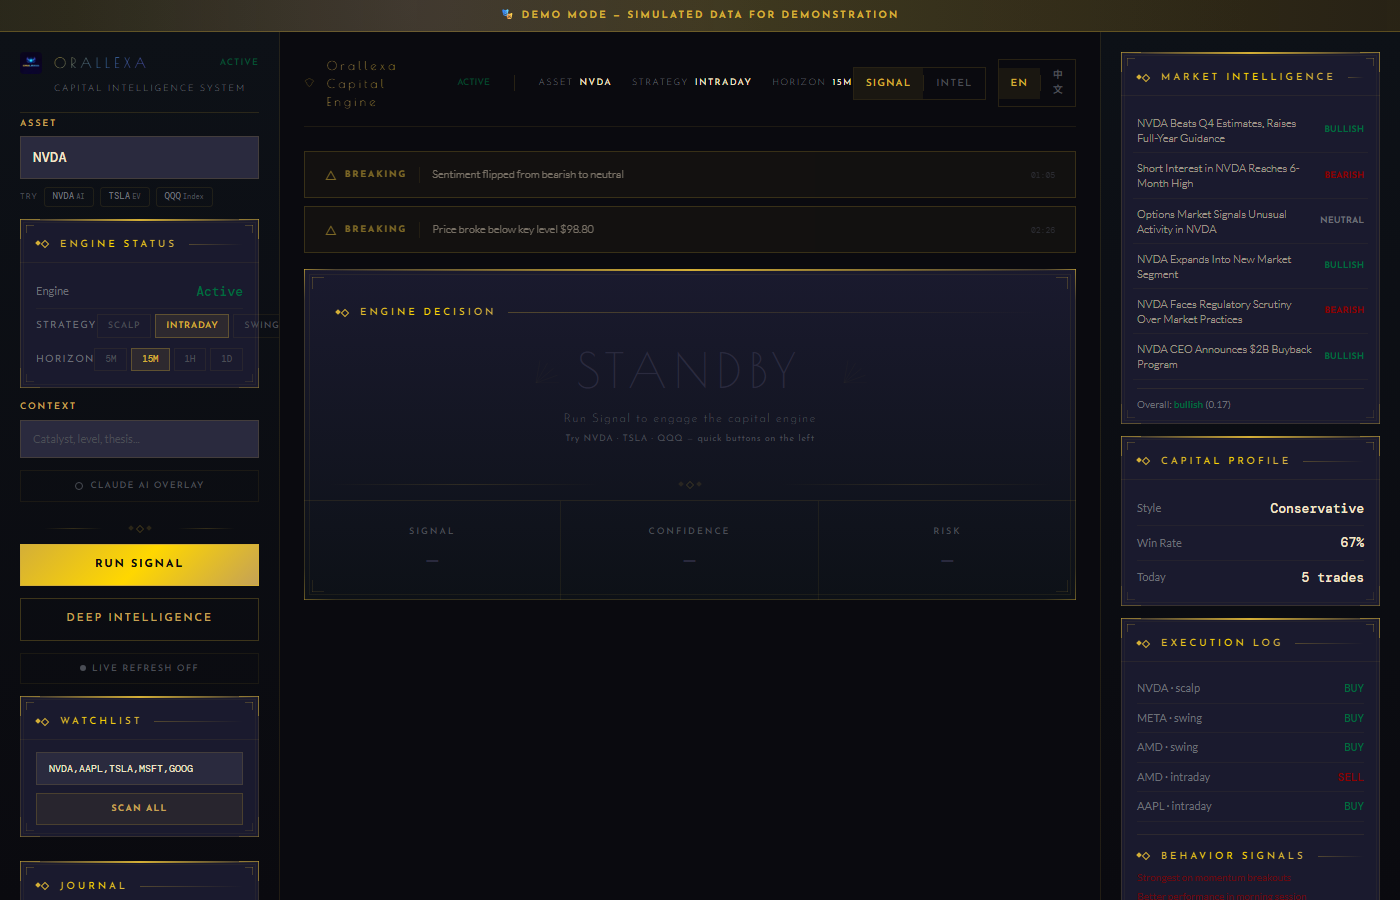Screen dimensions: 1400x900
Task: Select the 'META · swing' execution log row
Action: pos(1250,718)
